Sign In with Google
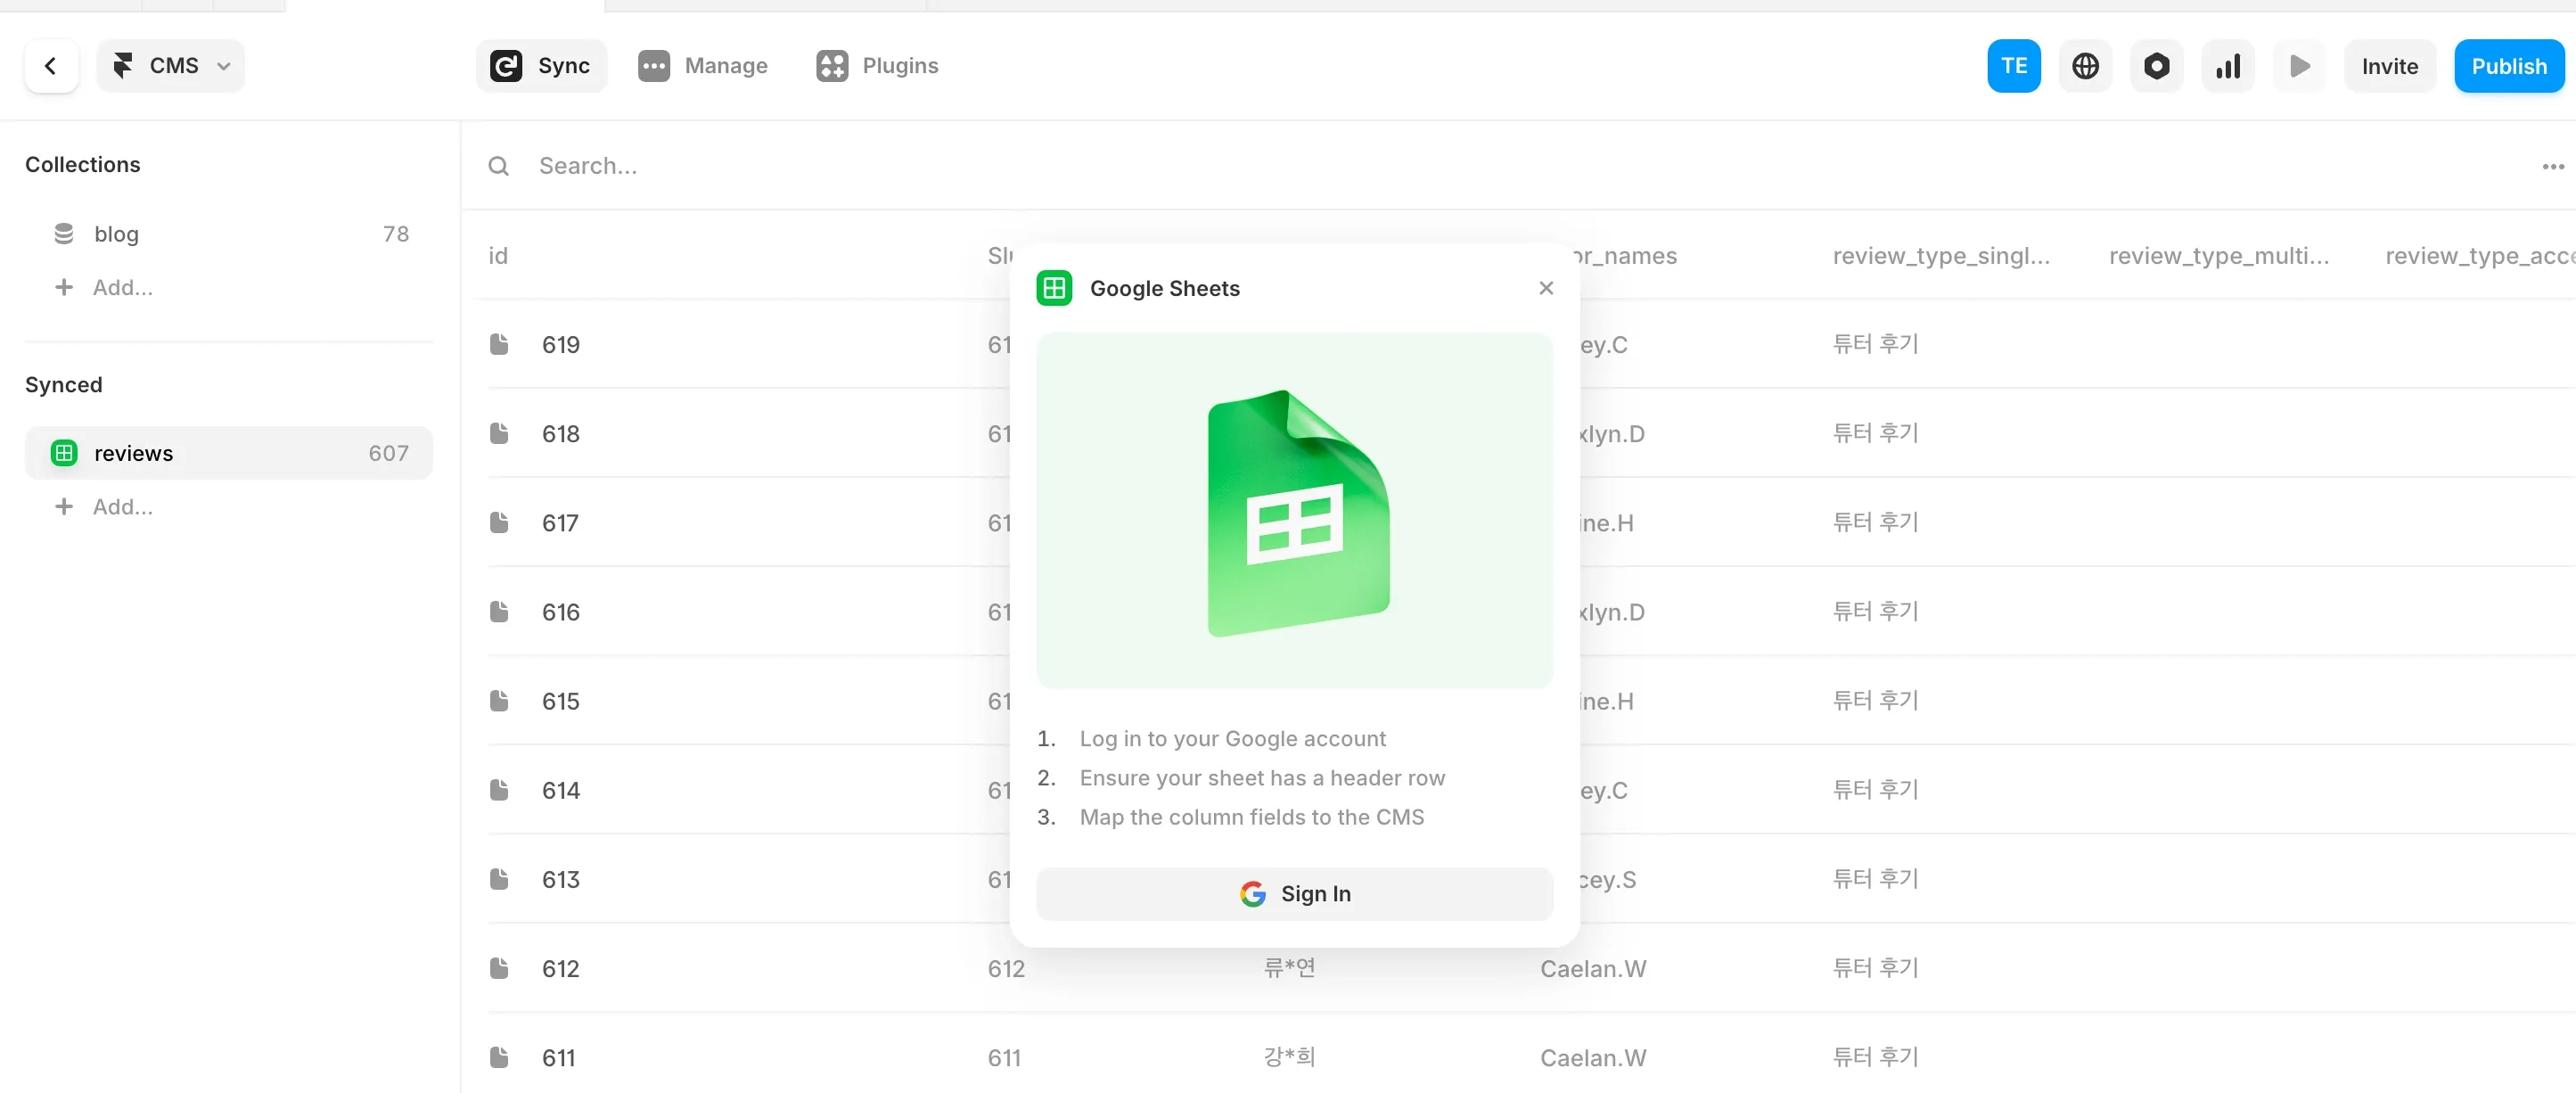2576x1093 pixels. coord(1294,894)
